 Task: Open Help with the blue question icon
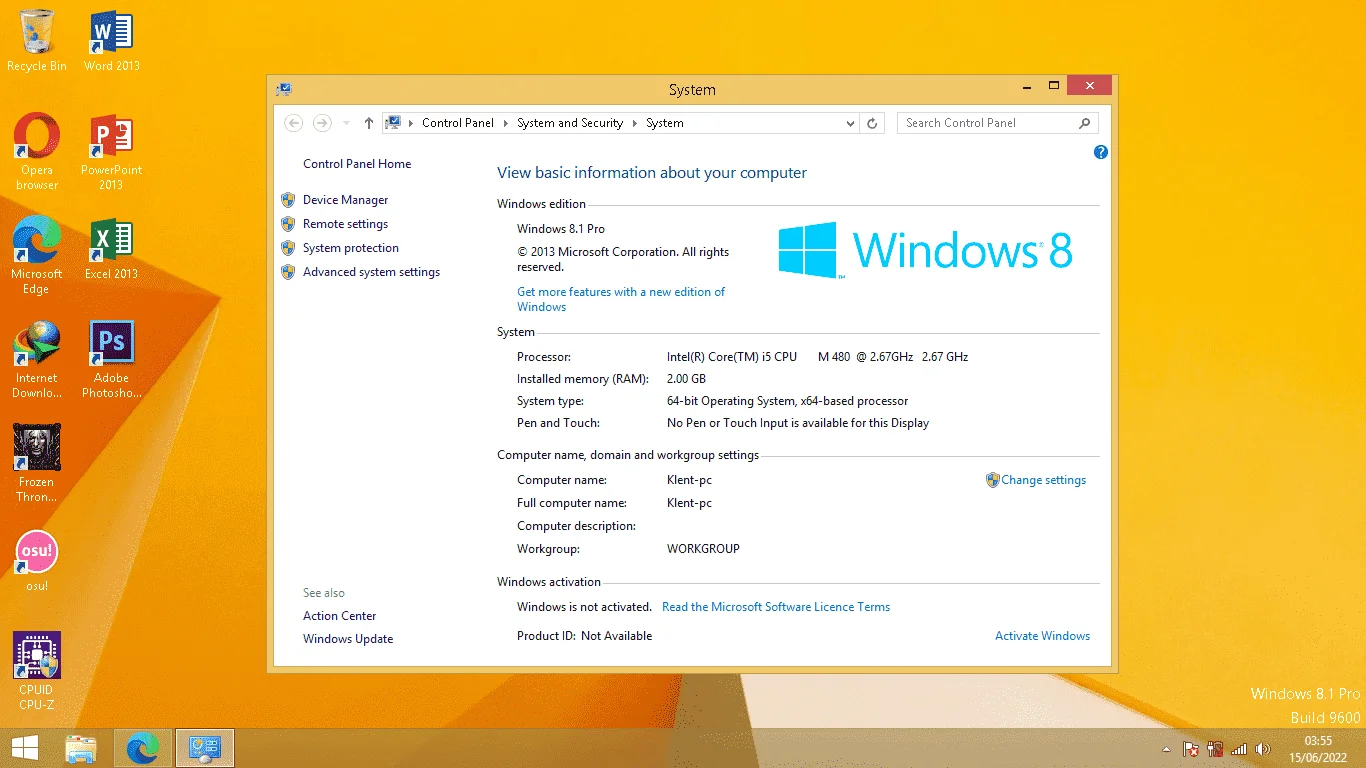click(1101, 152)
